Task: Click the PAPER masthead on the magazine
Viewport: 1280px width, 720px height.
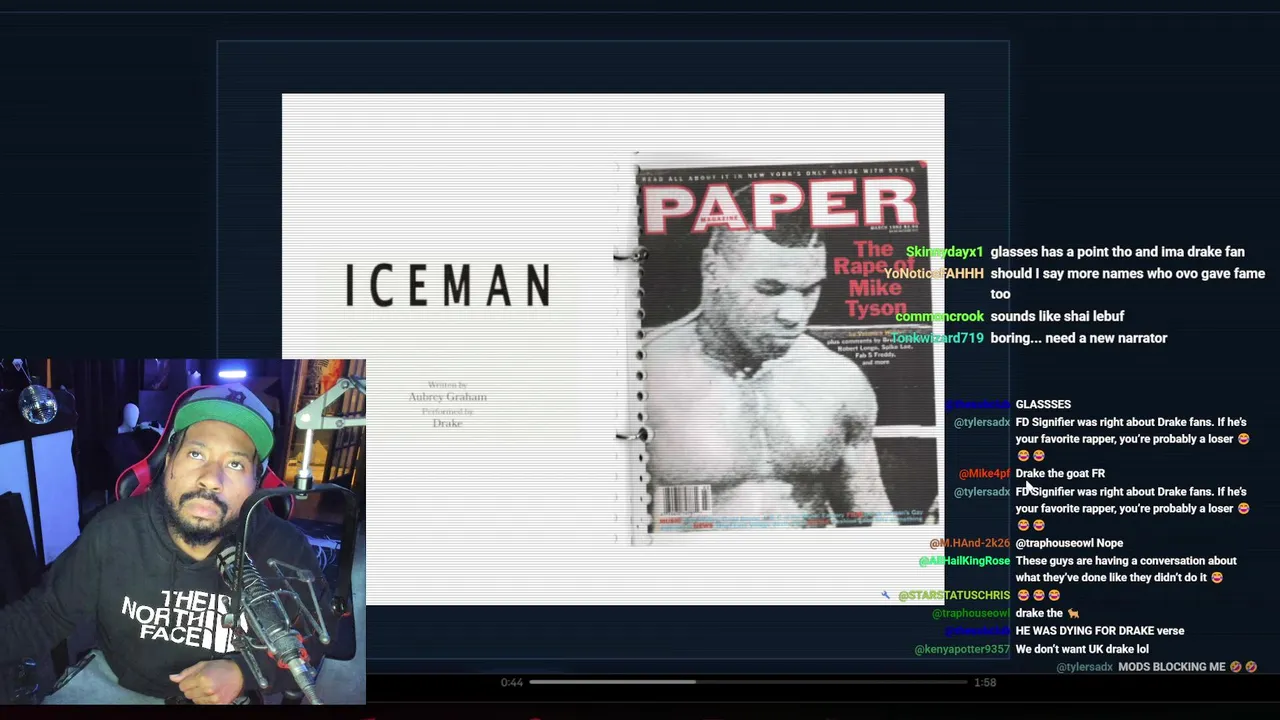Action: pos(780,205)
